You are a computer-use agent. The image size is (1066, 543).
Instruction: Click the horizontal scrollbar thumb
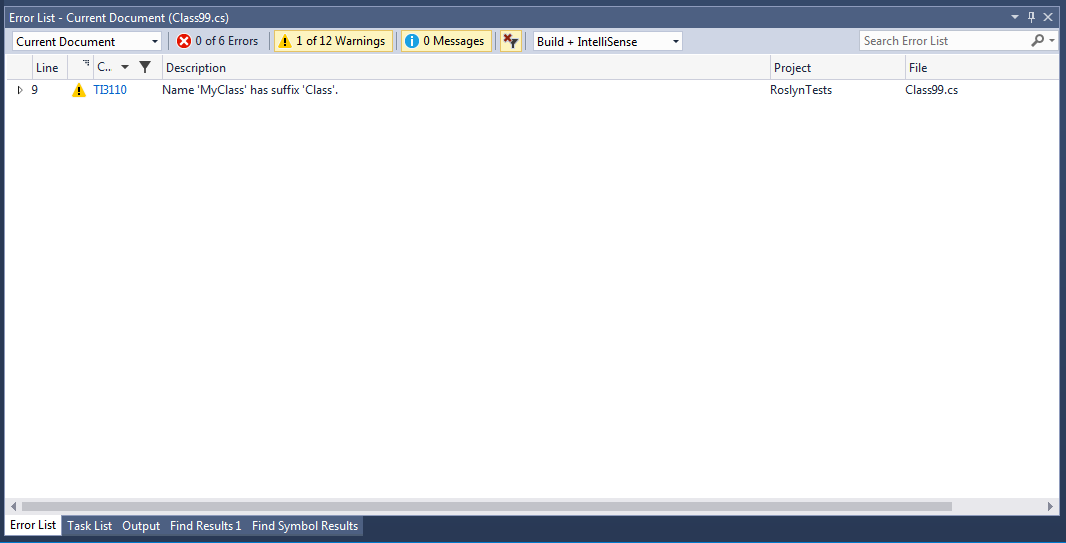pyautogui.click(x=487, y=506)
